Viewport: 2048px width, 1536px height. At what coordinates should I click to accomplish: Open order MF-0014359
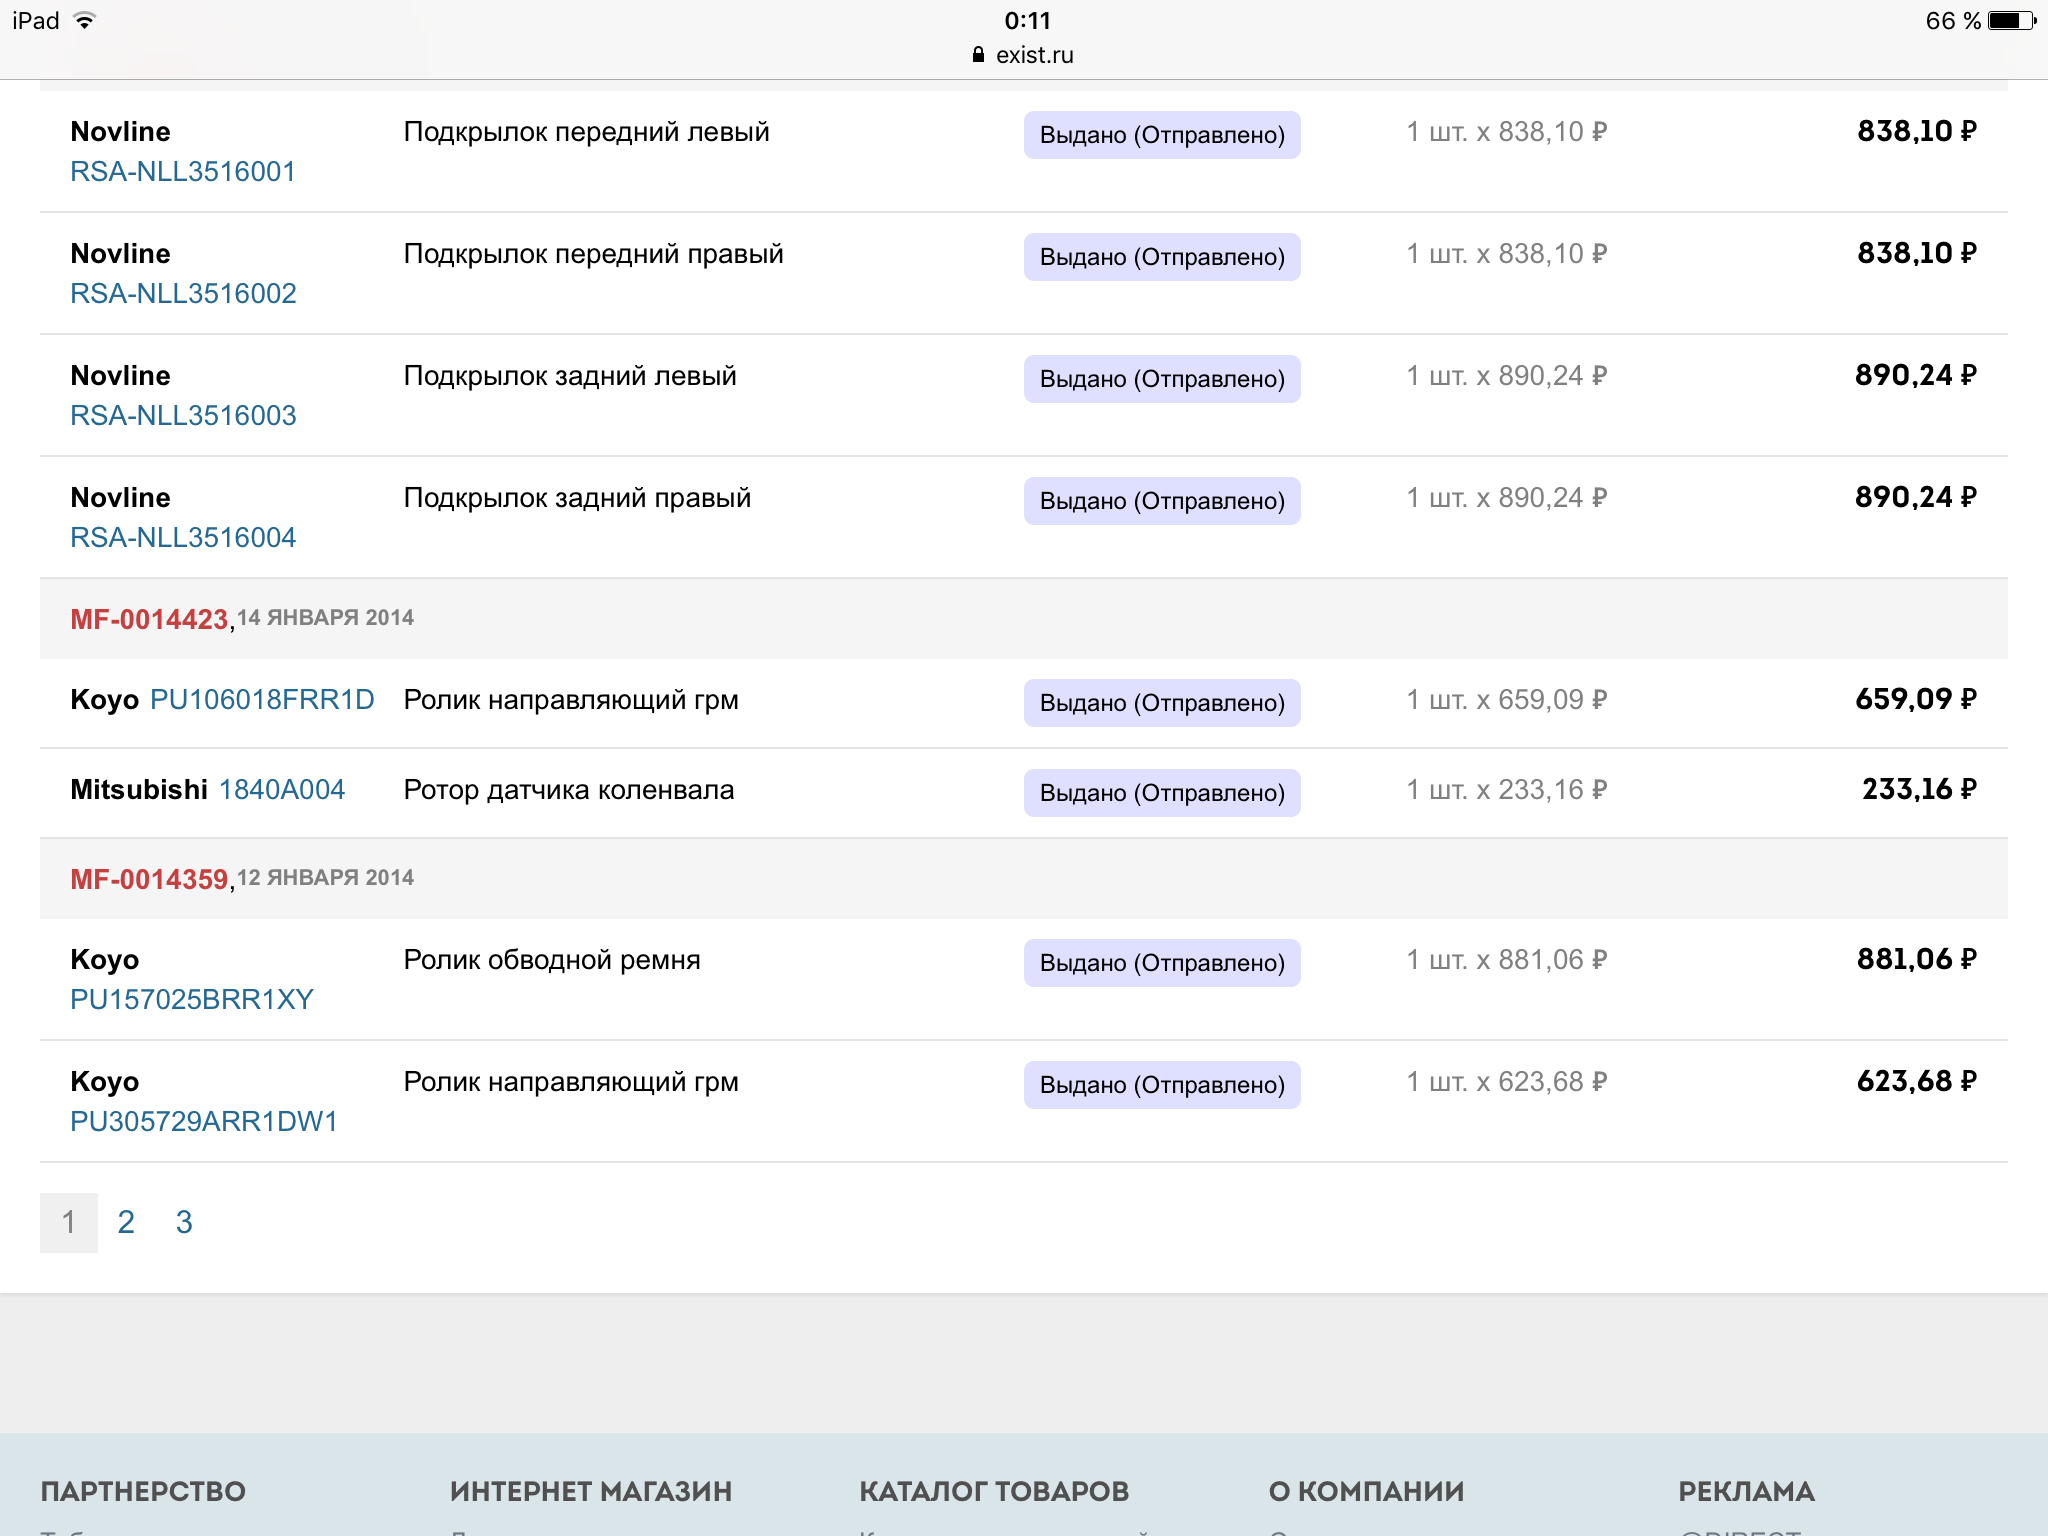149,879
